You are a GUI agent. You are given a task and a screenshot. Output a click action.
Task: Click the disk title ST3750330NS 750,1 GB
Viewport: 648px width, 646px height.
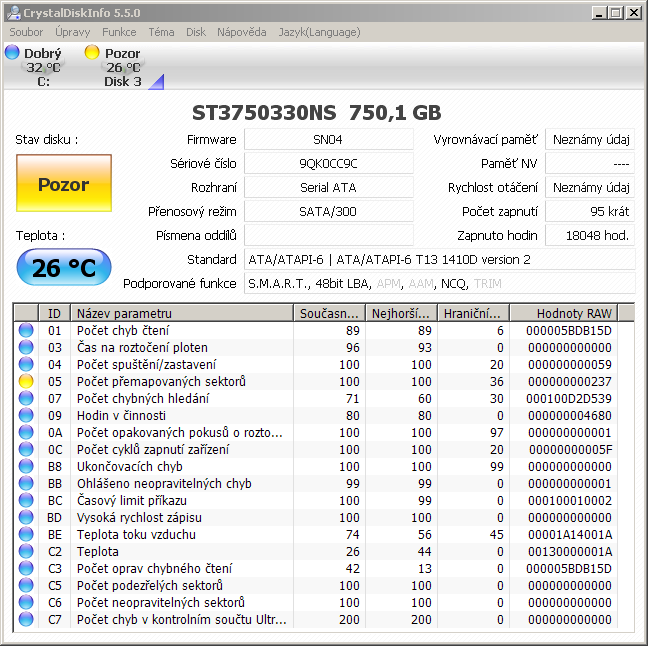coord(317,112)
